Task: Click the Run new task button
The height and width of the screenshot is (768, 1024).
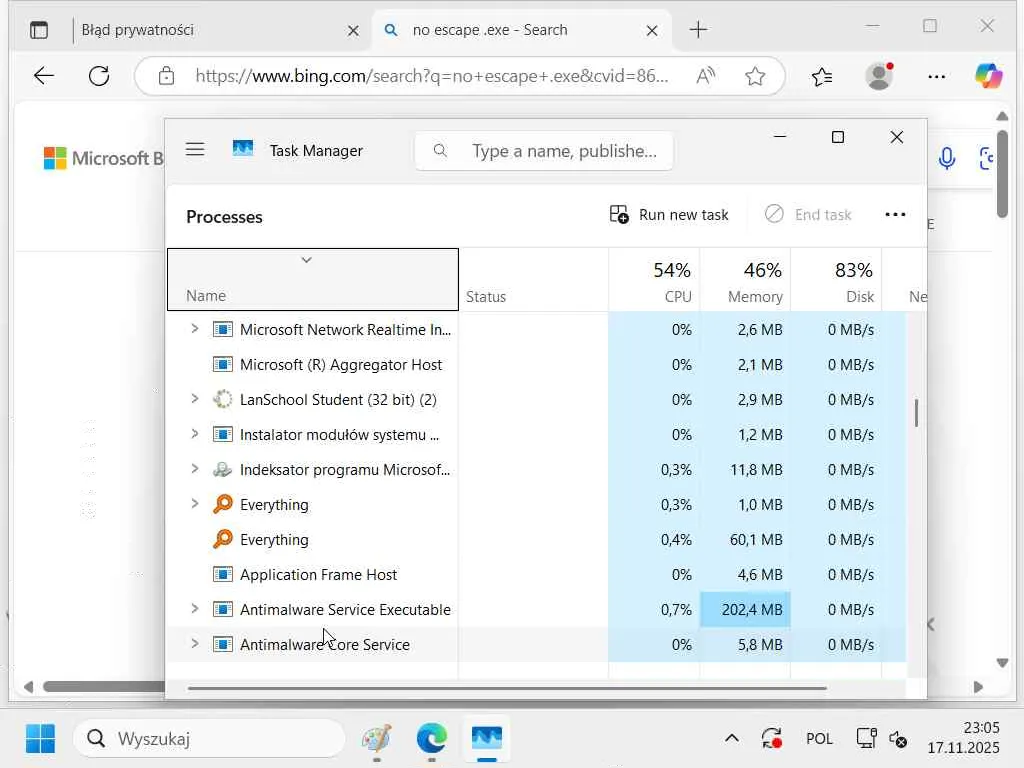Action: [x=669, y=215]
